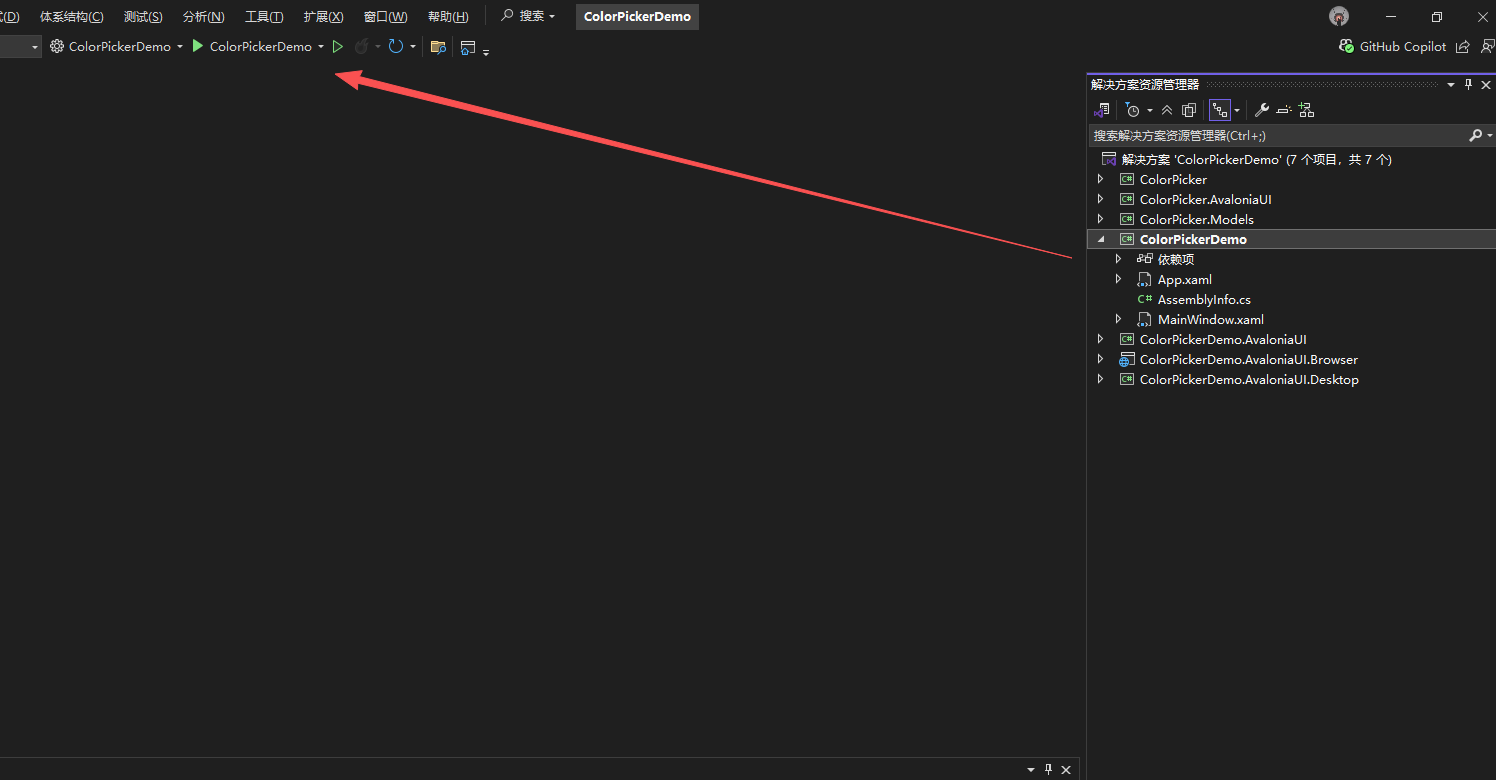Toggle Preview Selected Items icon
The height and width of the screenshot is (780, 1496).
(1284, 110)
